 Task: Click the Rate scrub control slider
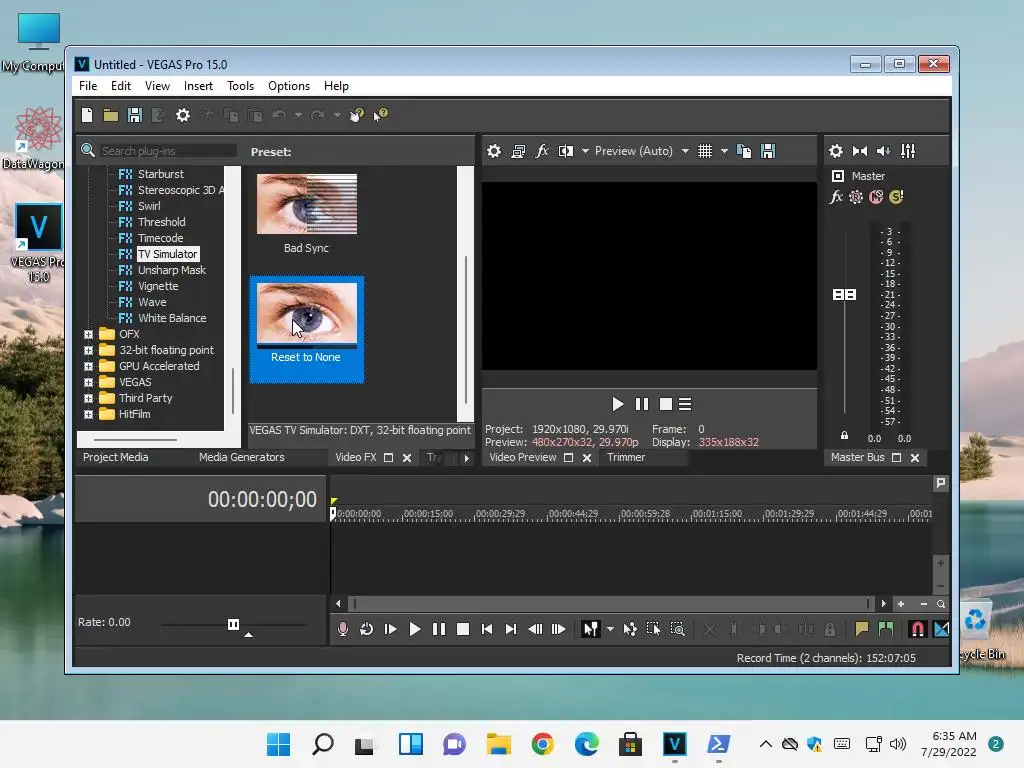[233, 625]
